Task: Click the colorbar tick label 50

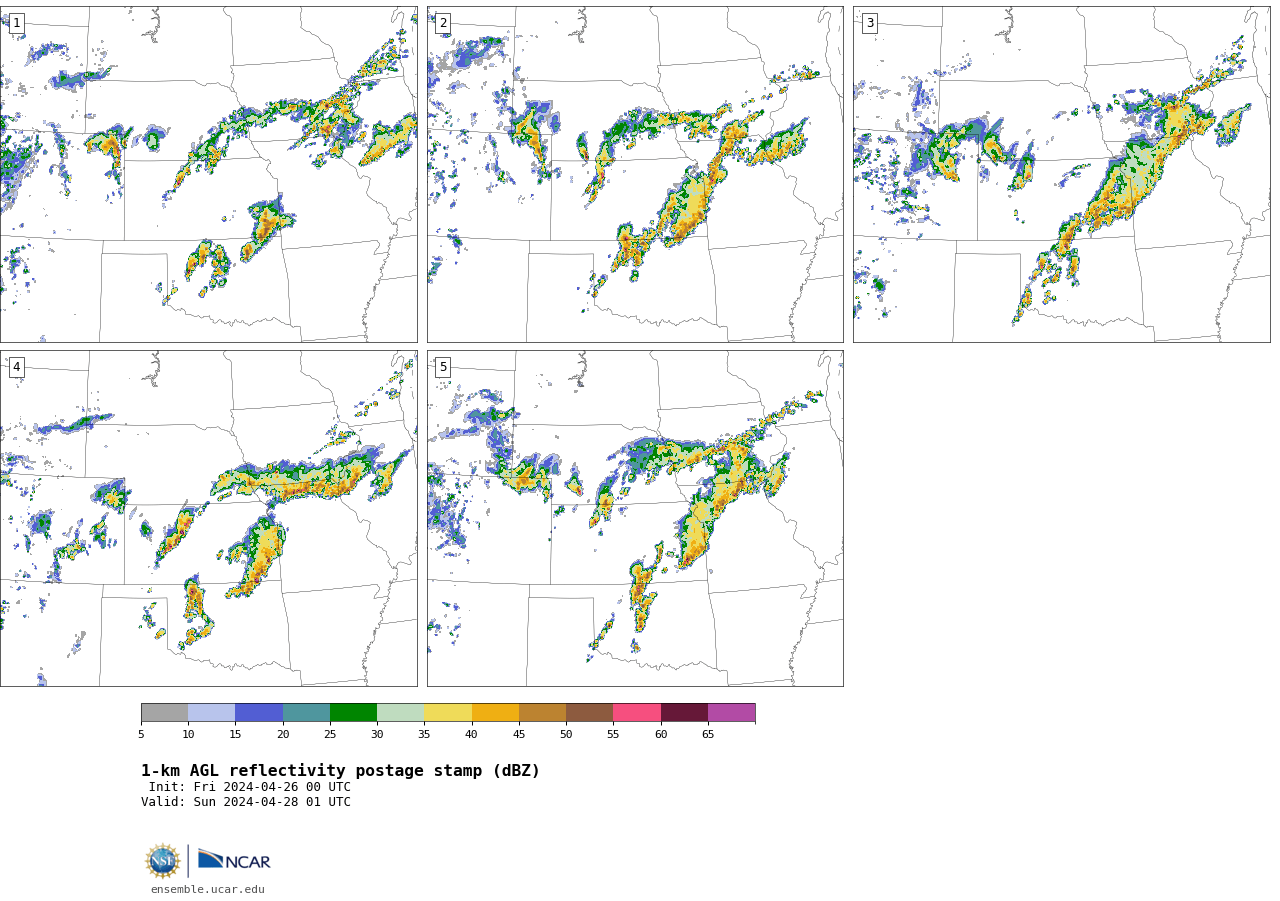Action: click(566, 735)
